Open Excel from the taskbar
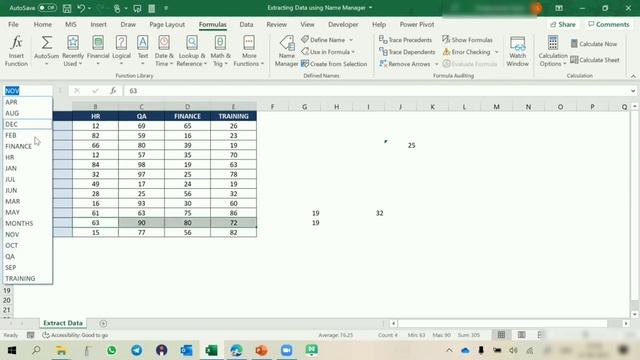Image resolution: width=640 pixels, height=360 pixels. (211, 350)
